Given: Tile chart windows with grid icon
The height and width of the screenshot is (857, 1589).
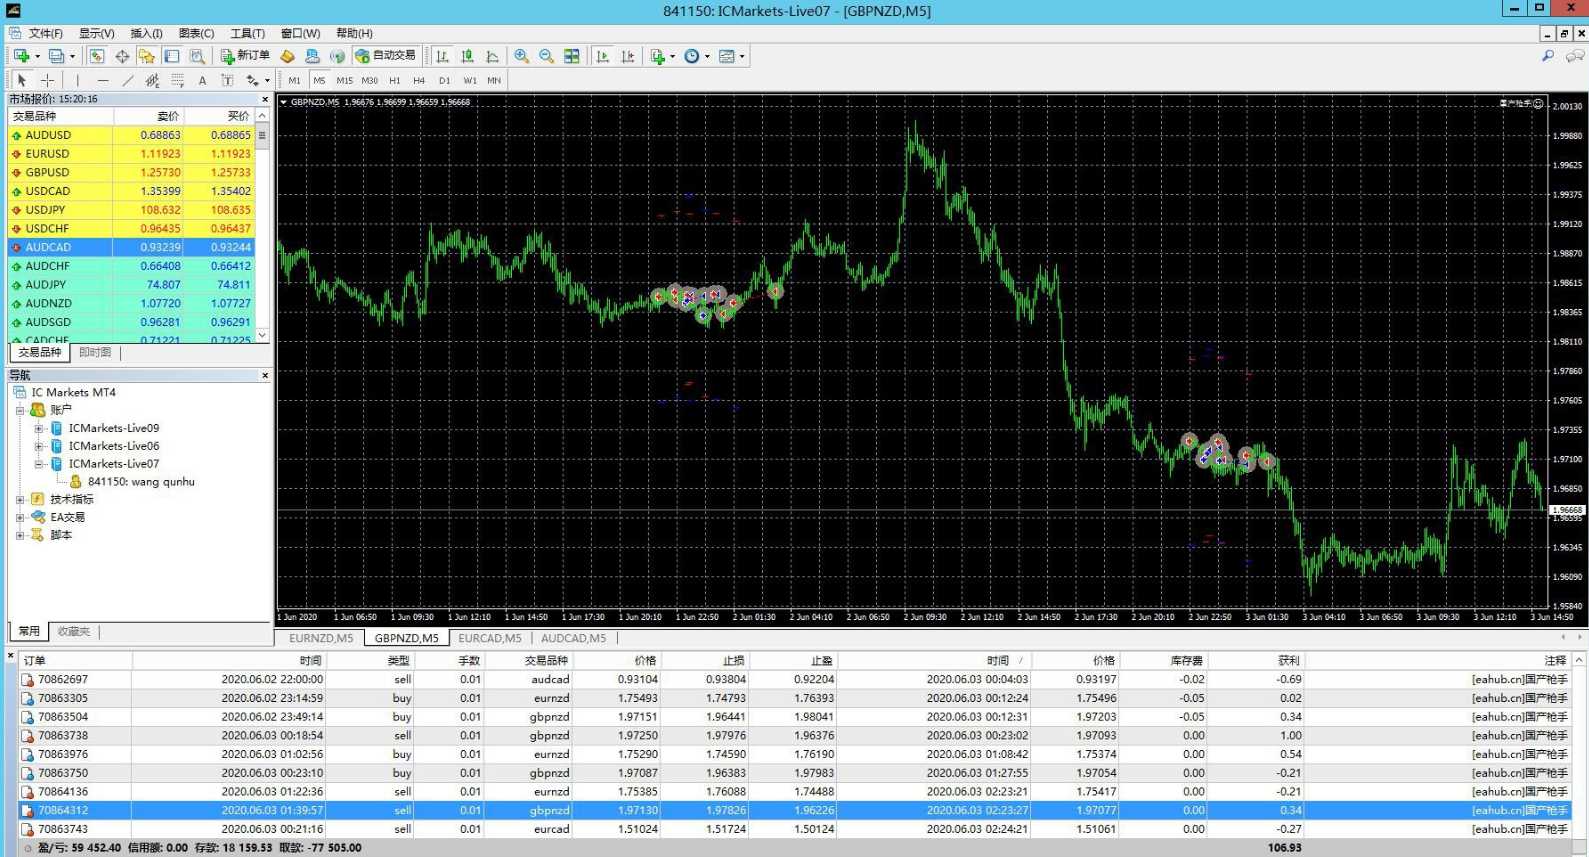Looking at the screenshot, I should [572, 56].
